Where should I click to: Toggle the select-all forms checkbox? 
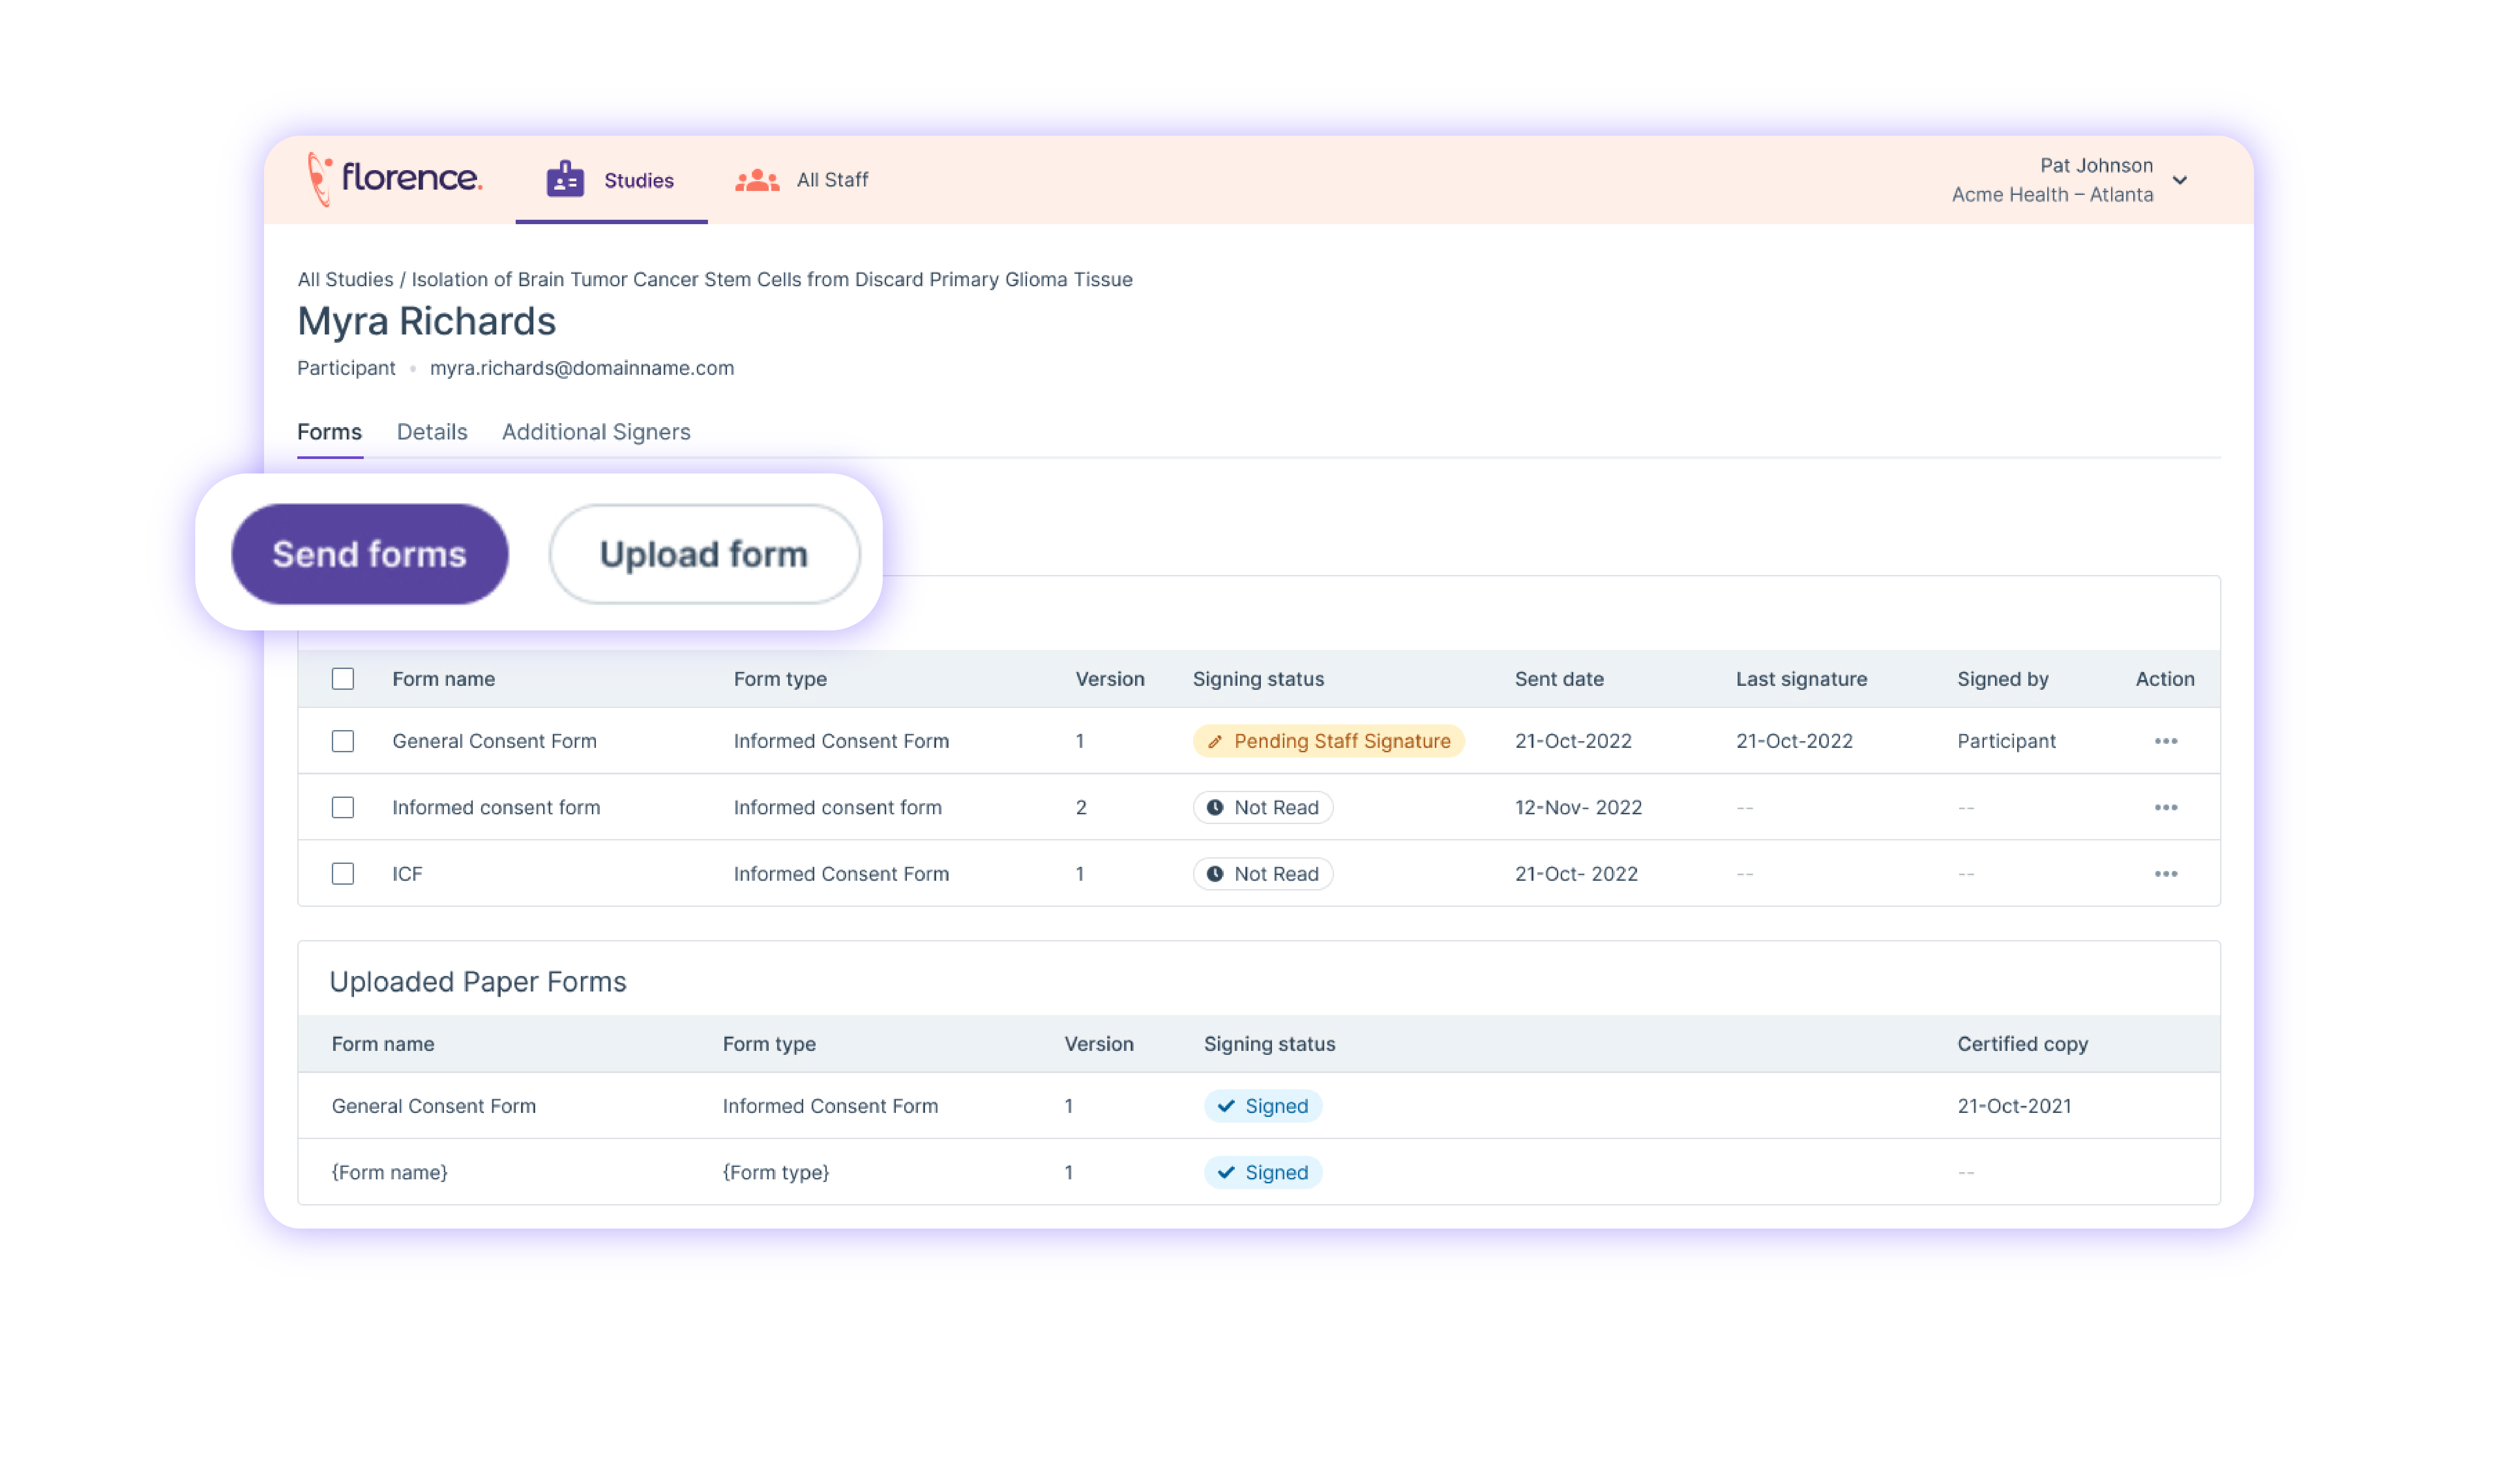pos(343,679)
